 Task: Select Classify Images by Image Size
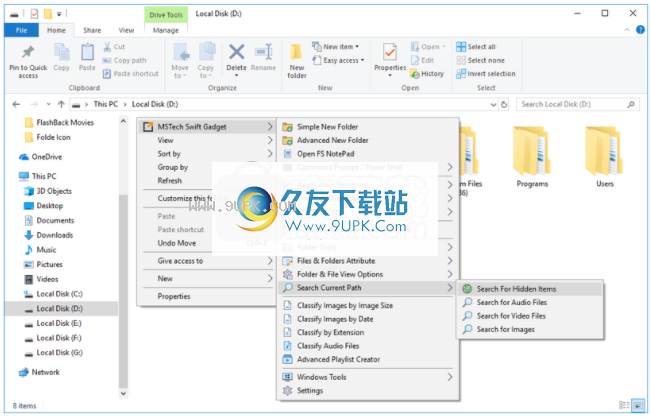[x=368, y=306]
